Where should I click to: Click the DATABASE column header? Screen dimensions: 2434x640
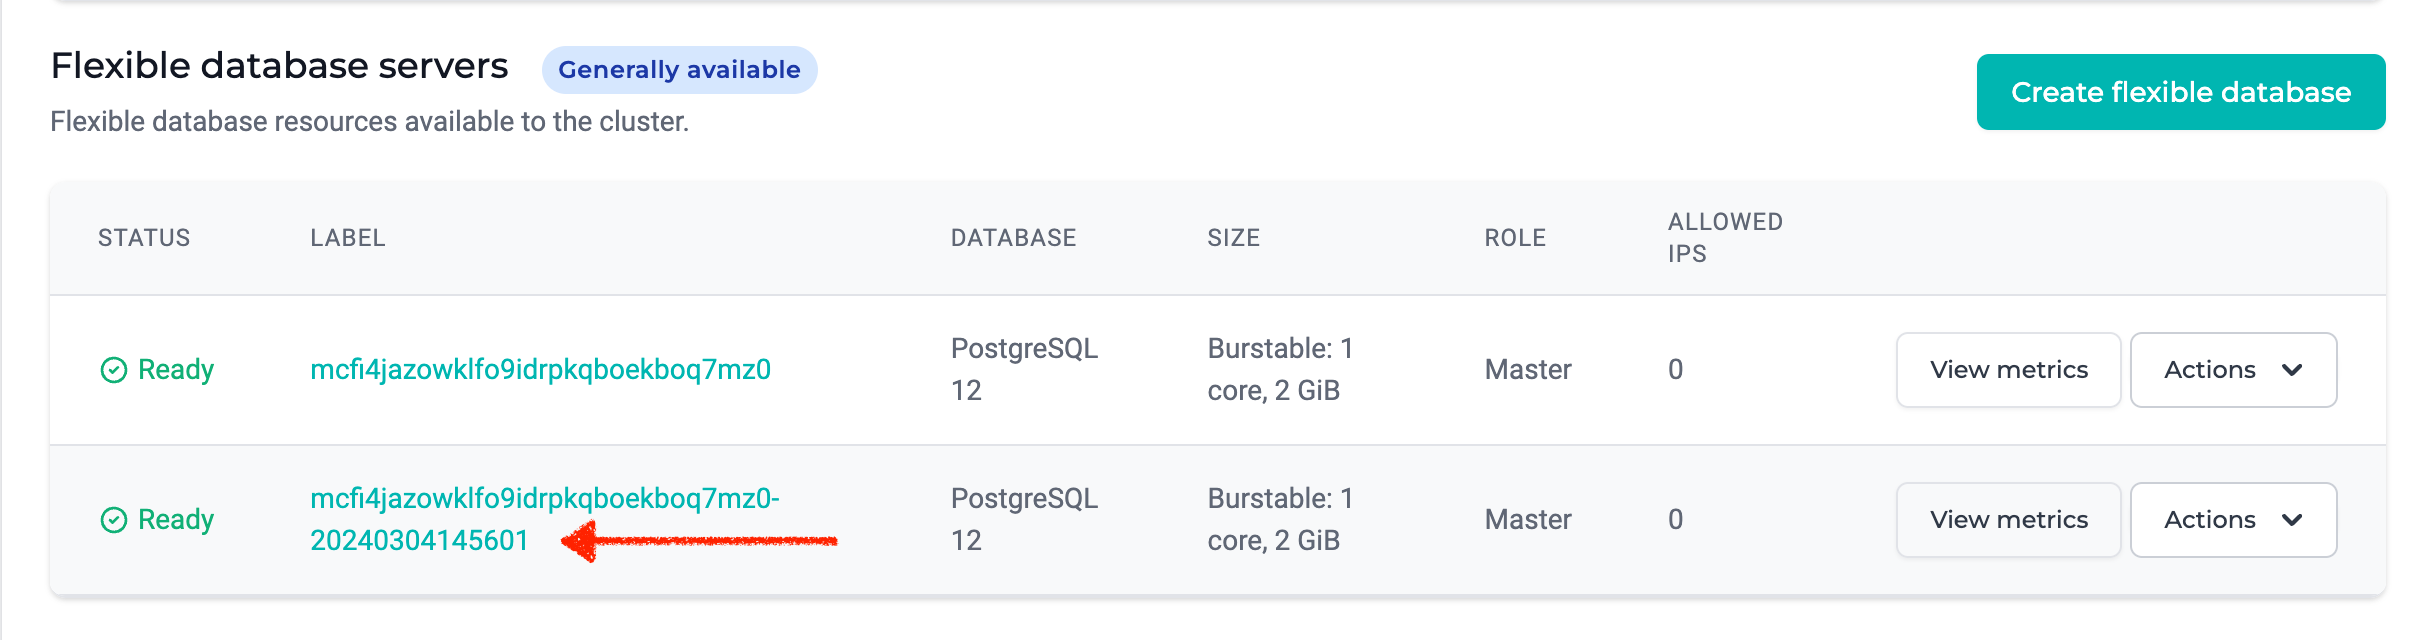point(1013,238)
